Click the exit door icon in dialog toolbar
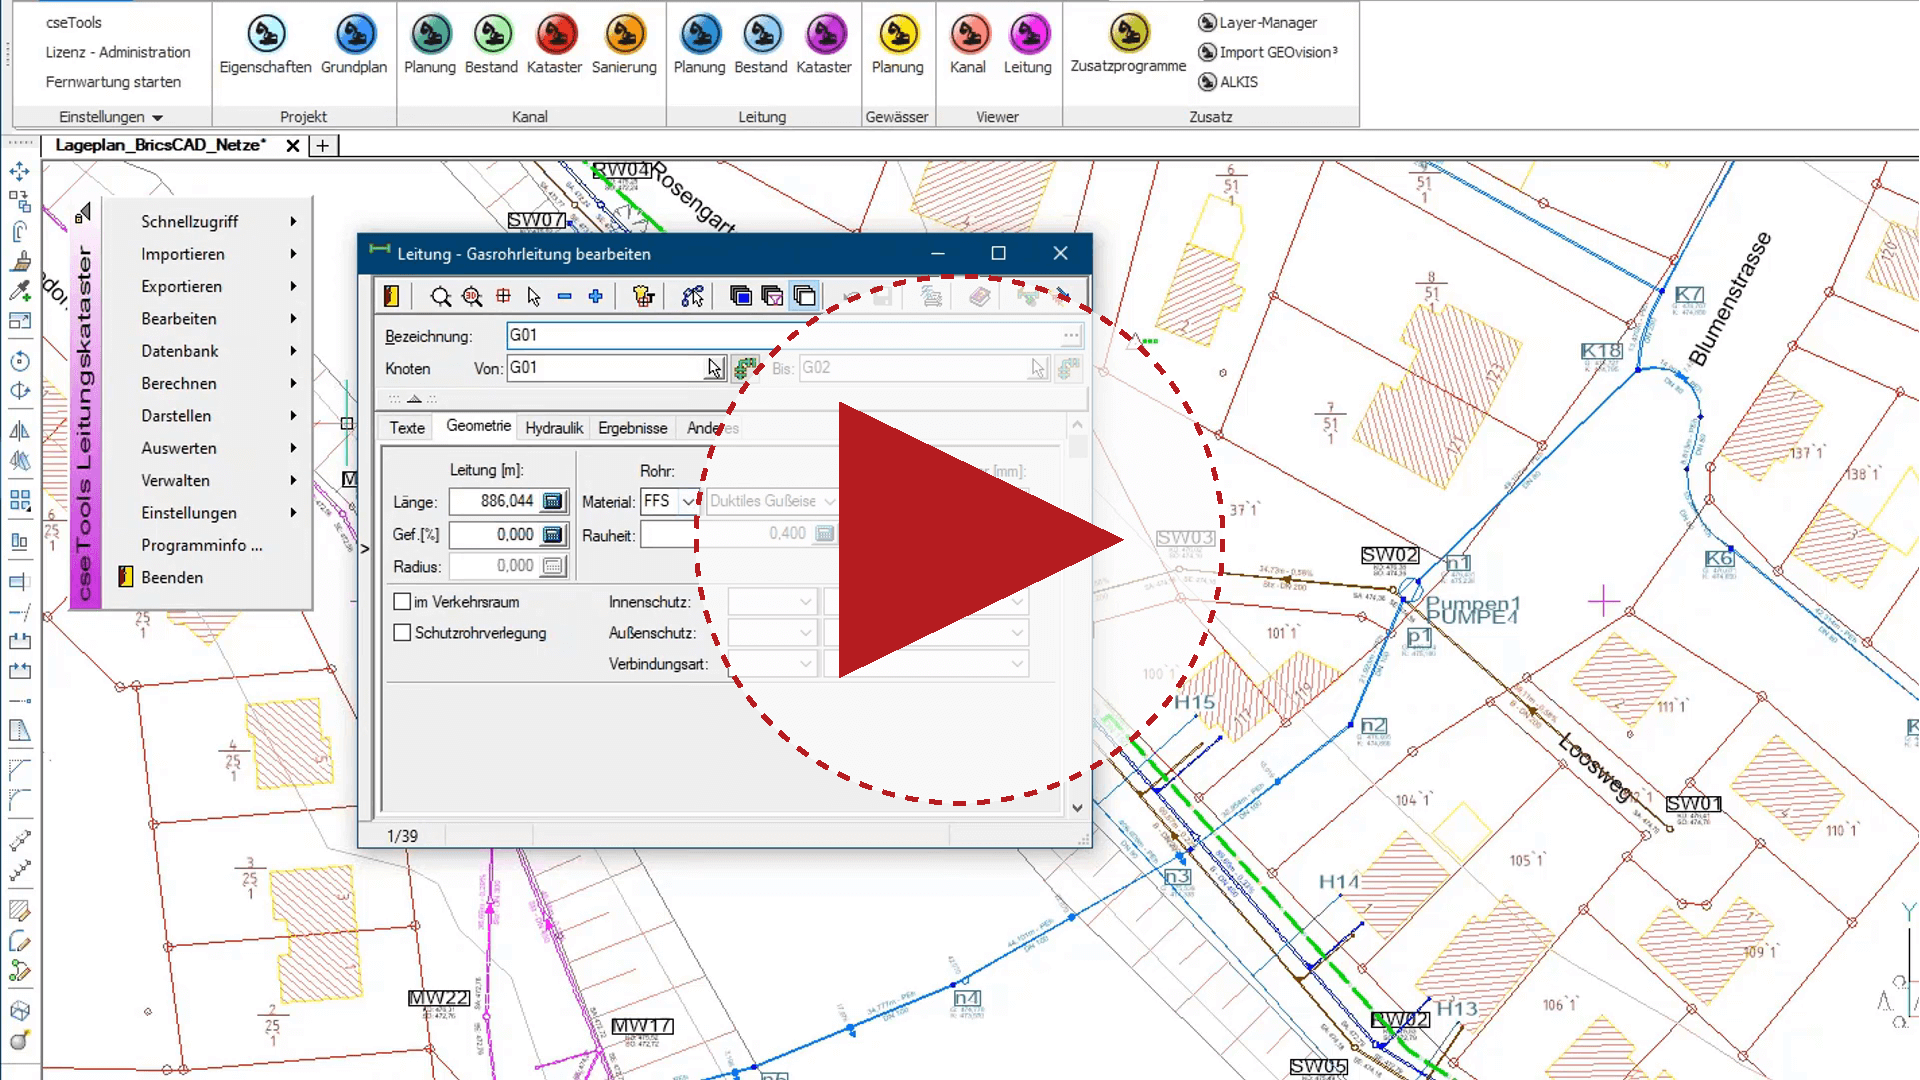This screenshot has height=1080, width=1920. tap(391, 296)
